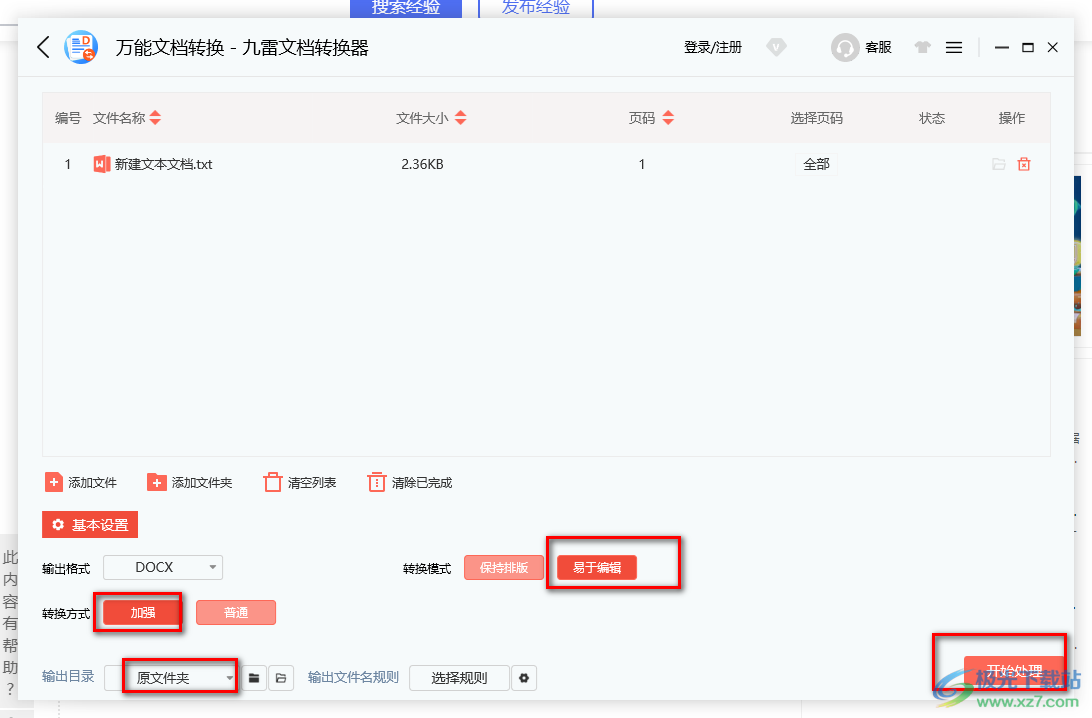Select 保持排版 conversion mode
The height and width of the screenshot is (718, 1092).
pyautogui.click(x=503, y=568)
